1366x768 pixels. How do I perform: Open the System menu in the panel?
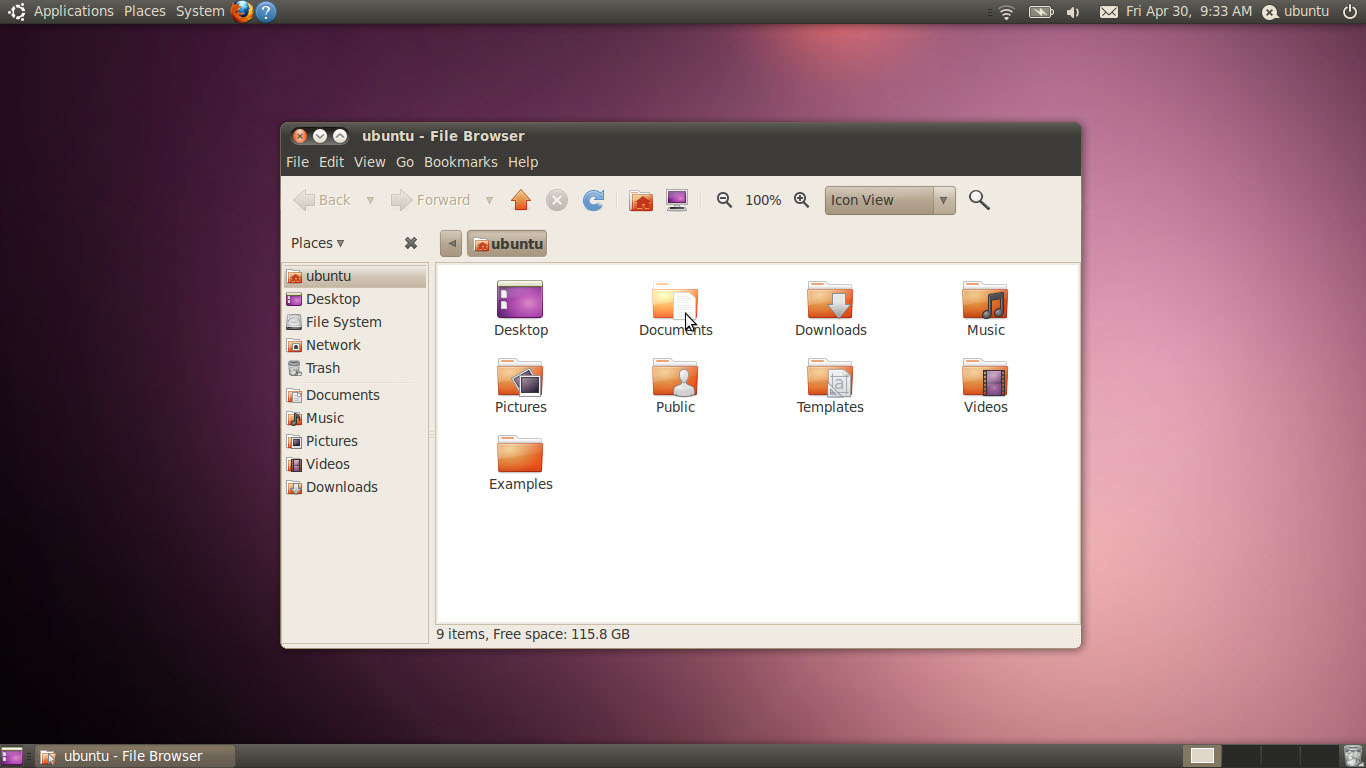click(x=199, y=11)
